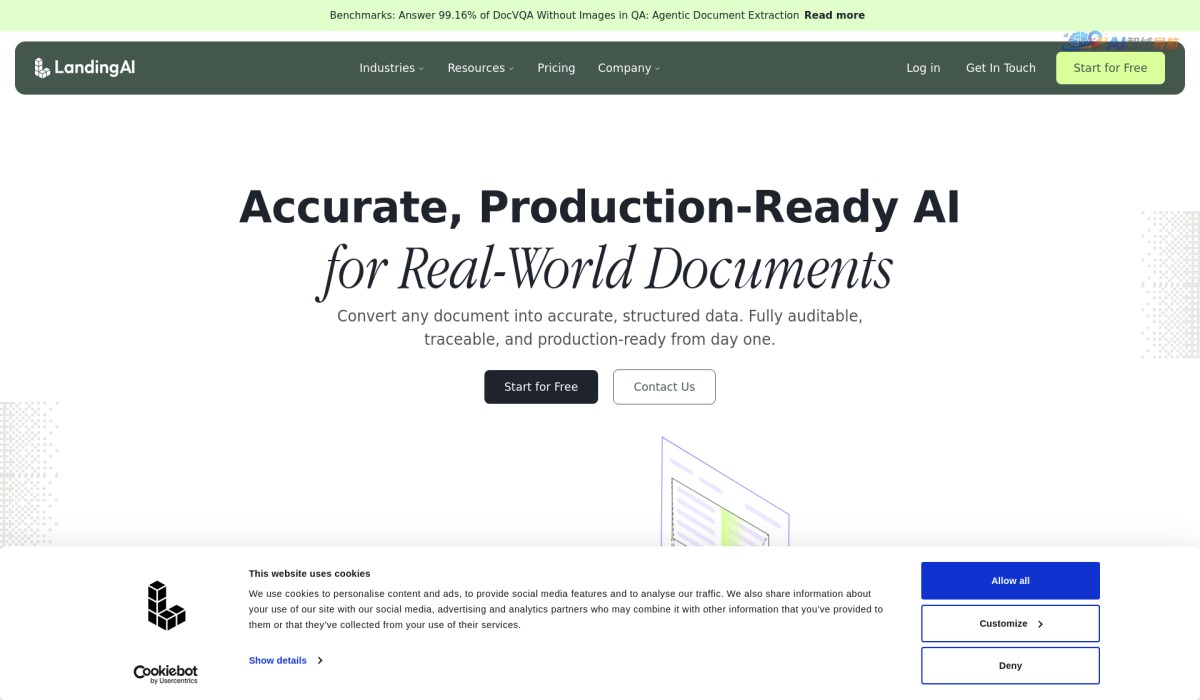The image size is (1200, 700).
Task: Select Log in from the navbar
Action: pos(923,68)
